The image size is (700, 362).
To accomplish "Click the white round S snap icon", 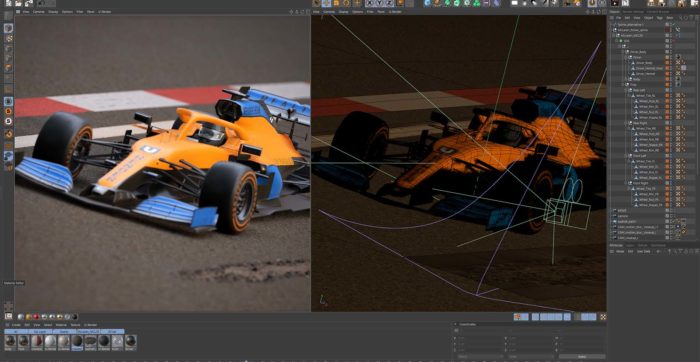I will click(8, 121).
